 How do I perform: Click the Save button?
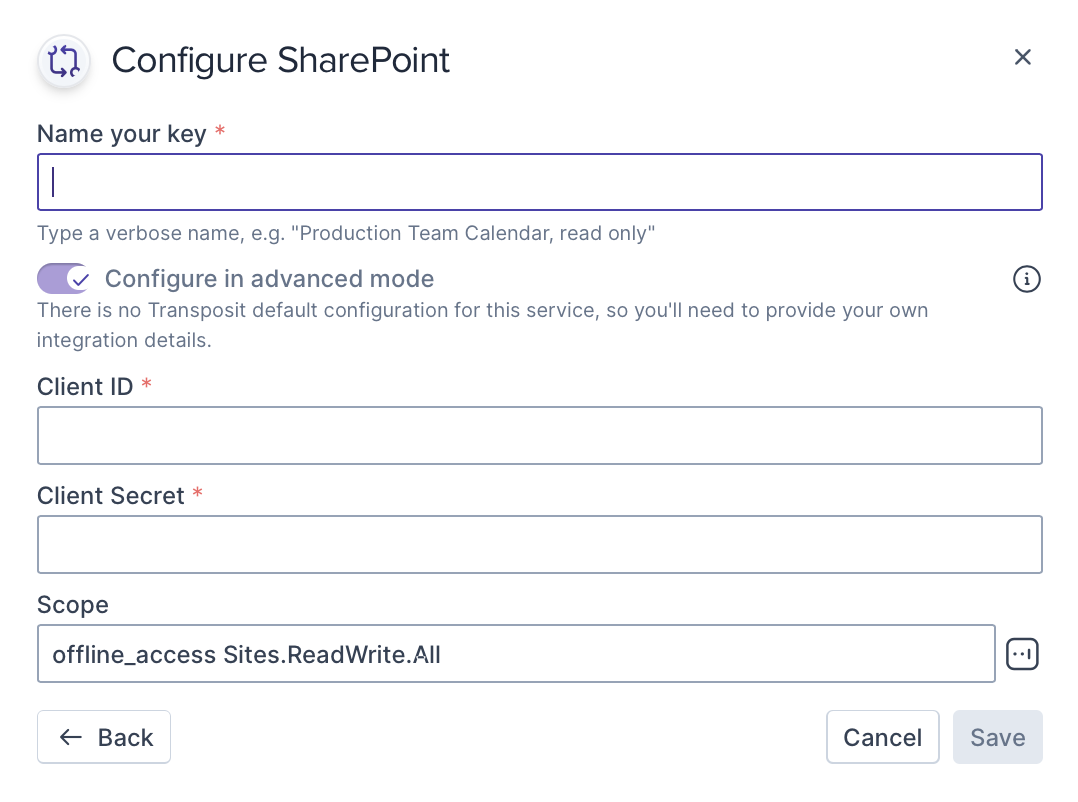coord(997,737)
